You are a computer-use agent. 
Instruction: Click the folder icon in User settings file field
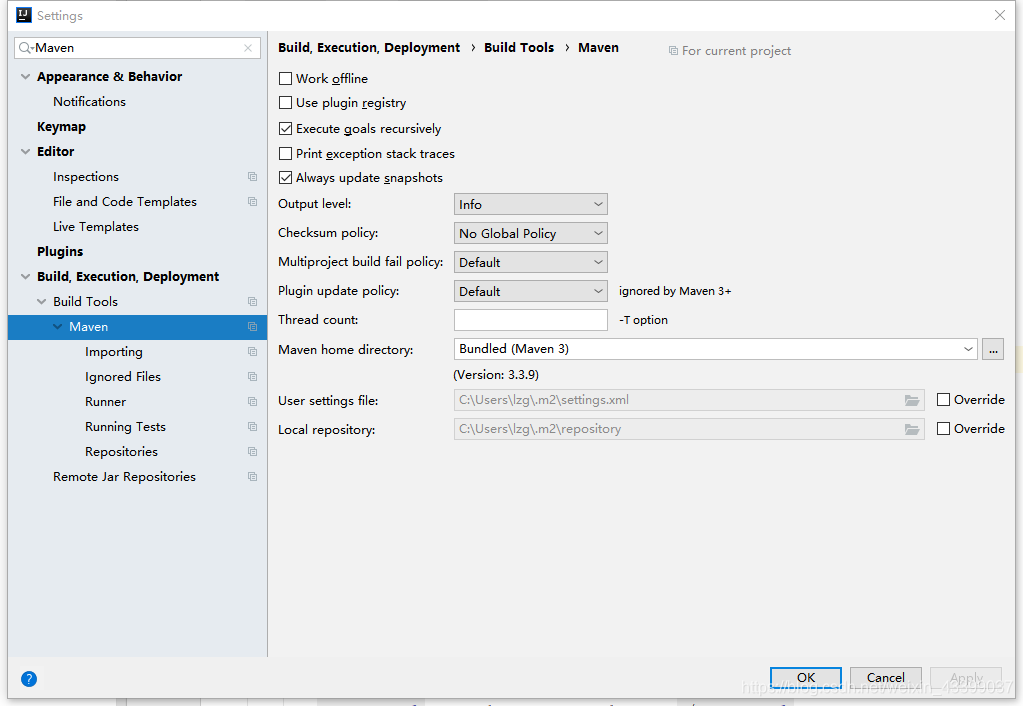912,400
